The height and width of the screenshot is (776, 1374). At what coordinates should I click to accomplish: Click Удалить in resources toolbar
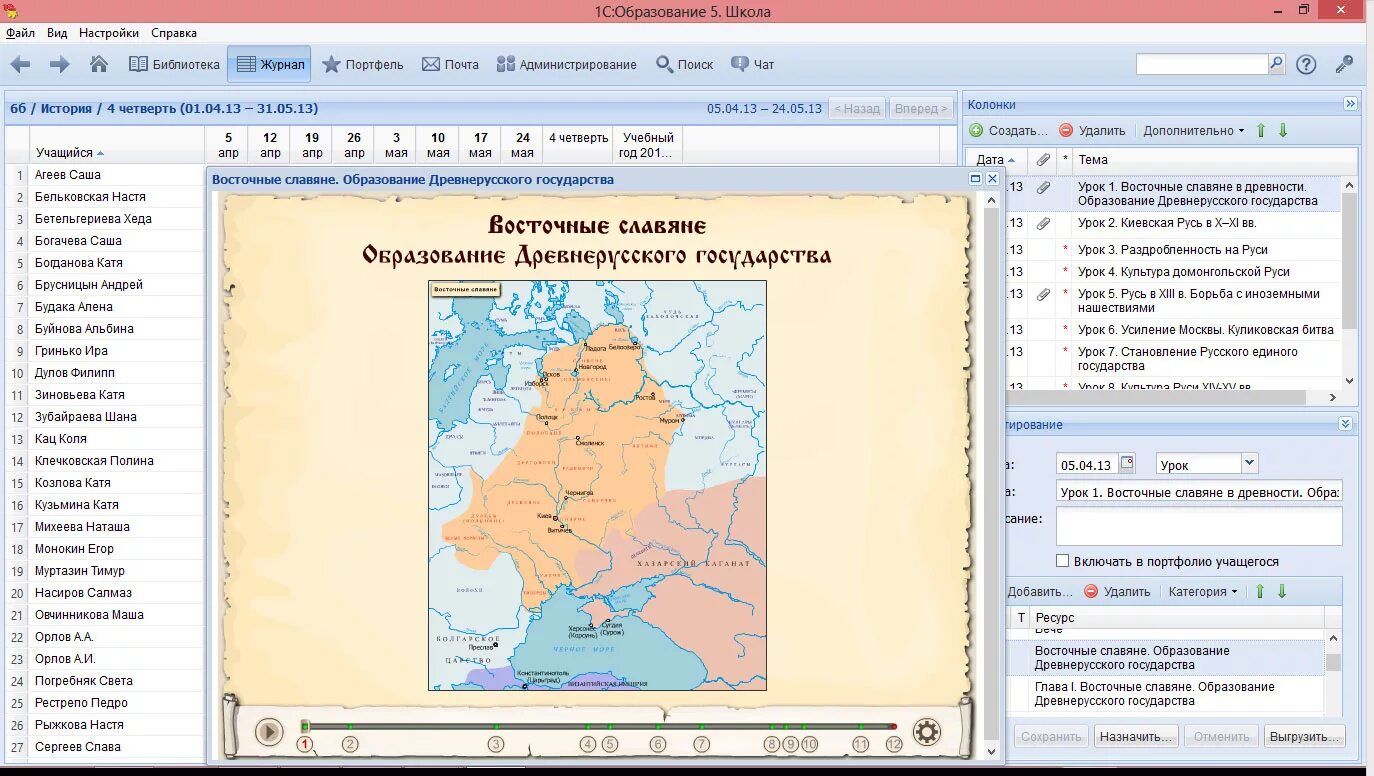click(1117, 591)
